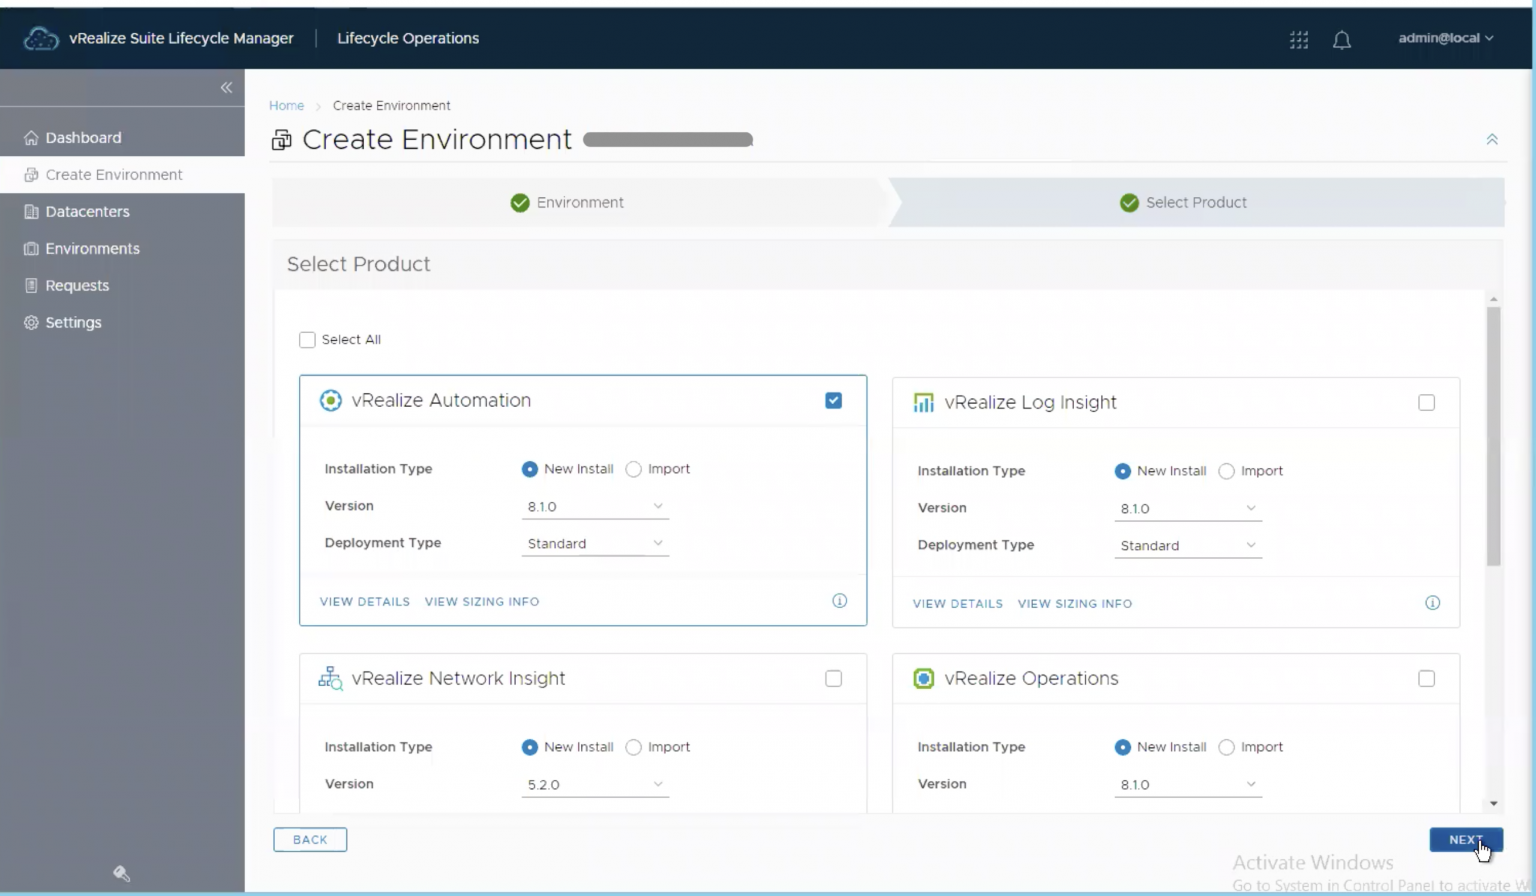Click the Home breadcrumb link

tap(286, 106)
